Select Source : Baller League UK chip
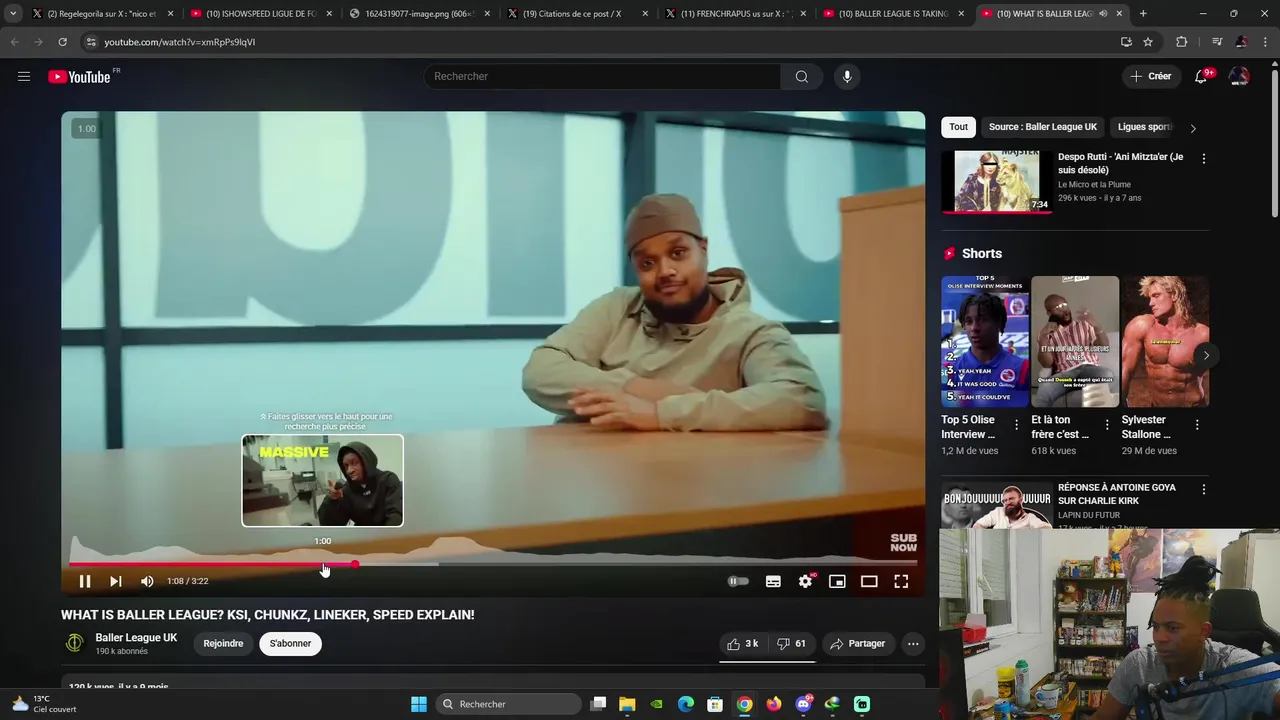Image resolution: width=1280 pixels, height=720 pixels. tap(1043, 127)
